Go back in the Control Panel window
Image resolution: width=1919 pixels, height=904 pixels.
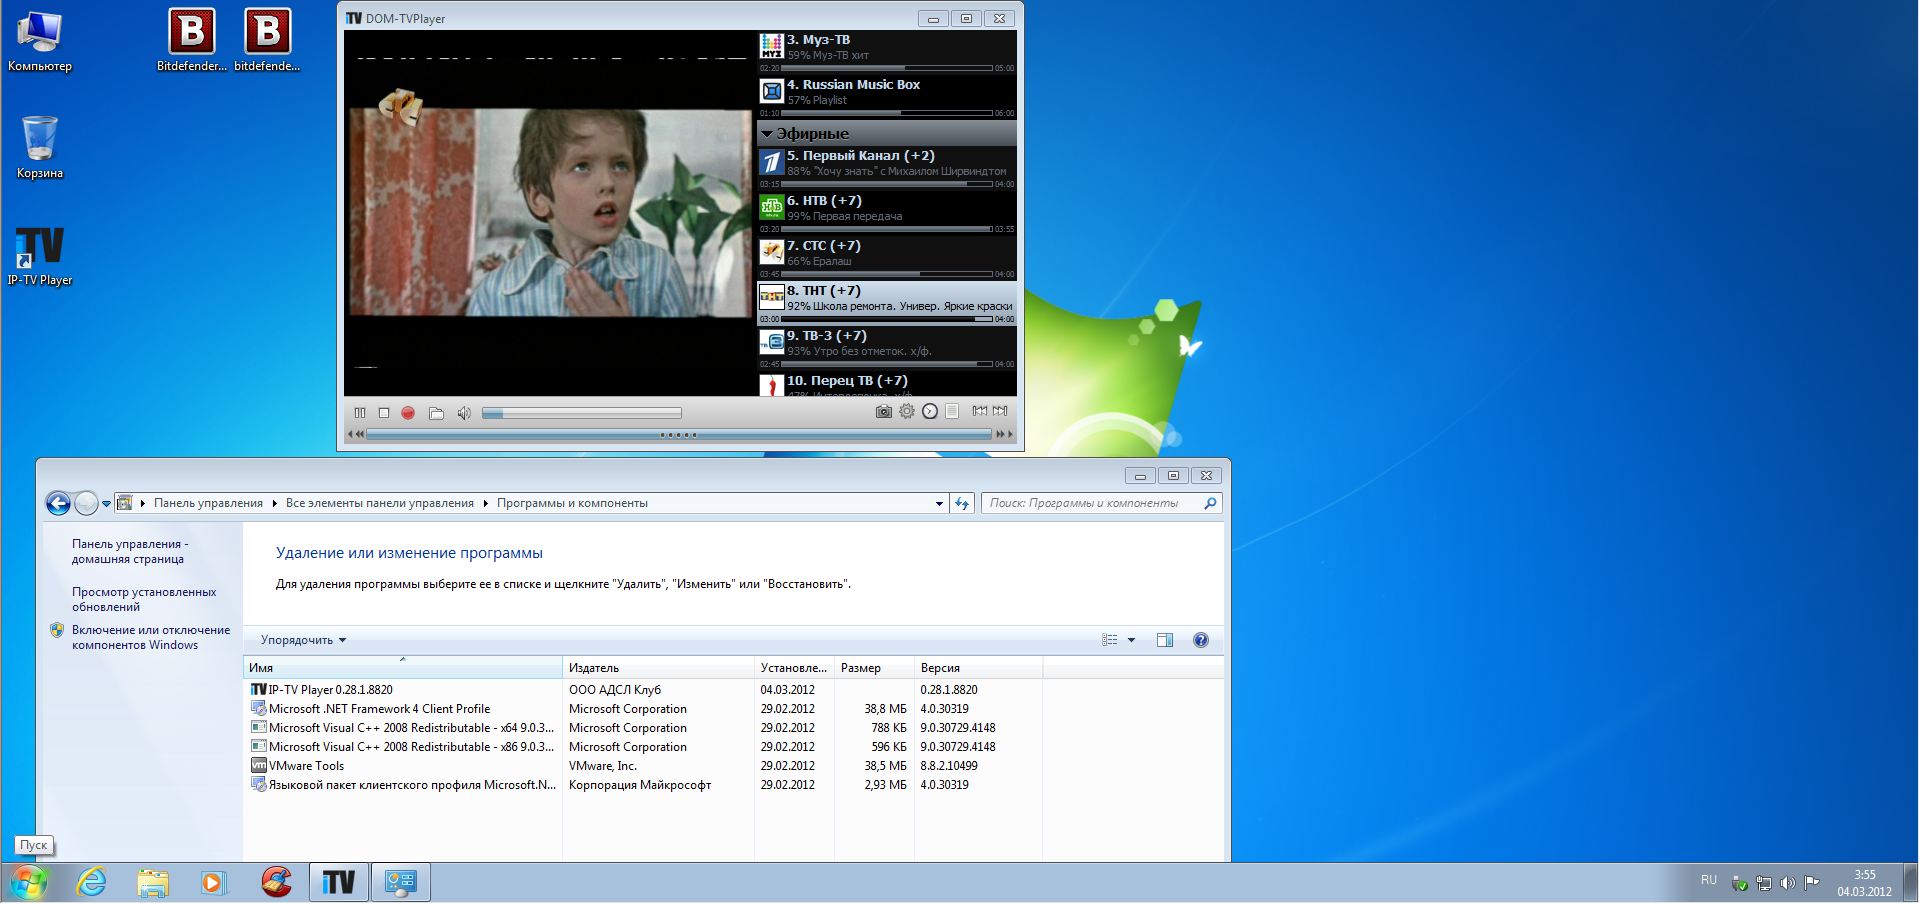[x=58, y=504]
